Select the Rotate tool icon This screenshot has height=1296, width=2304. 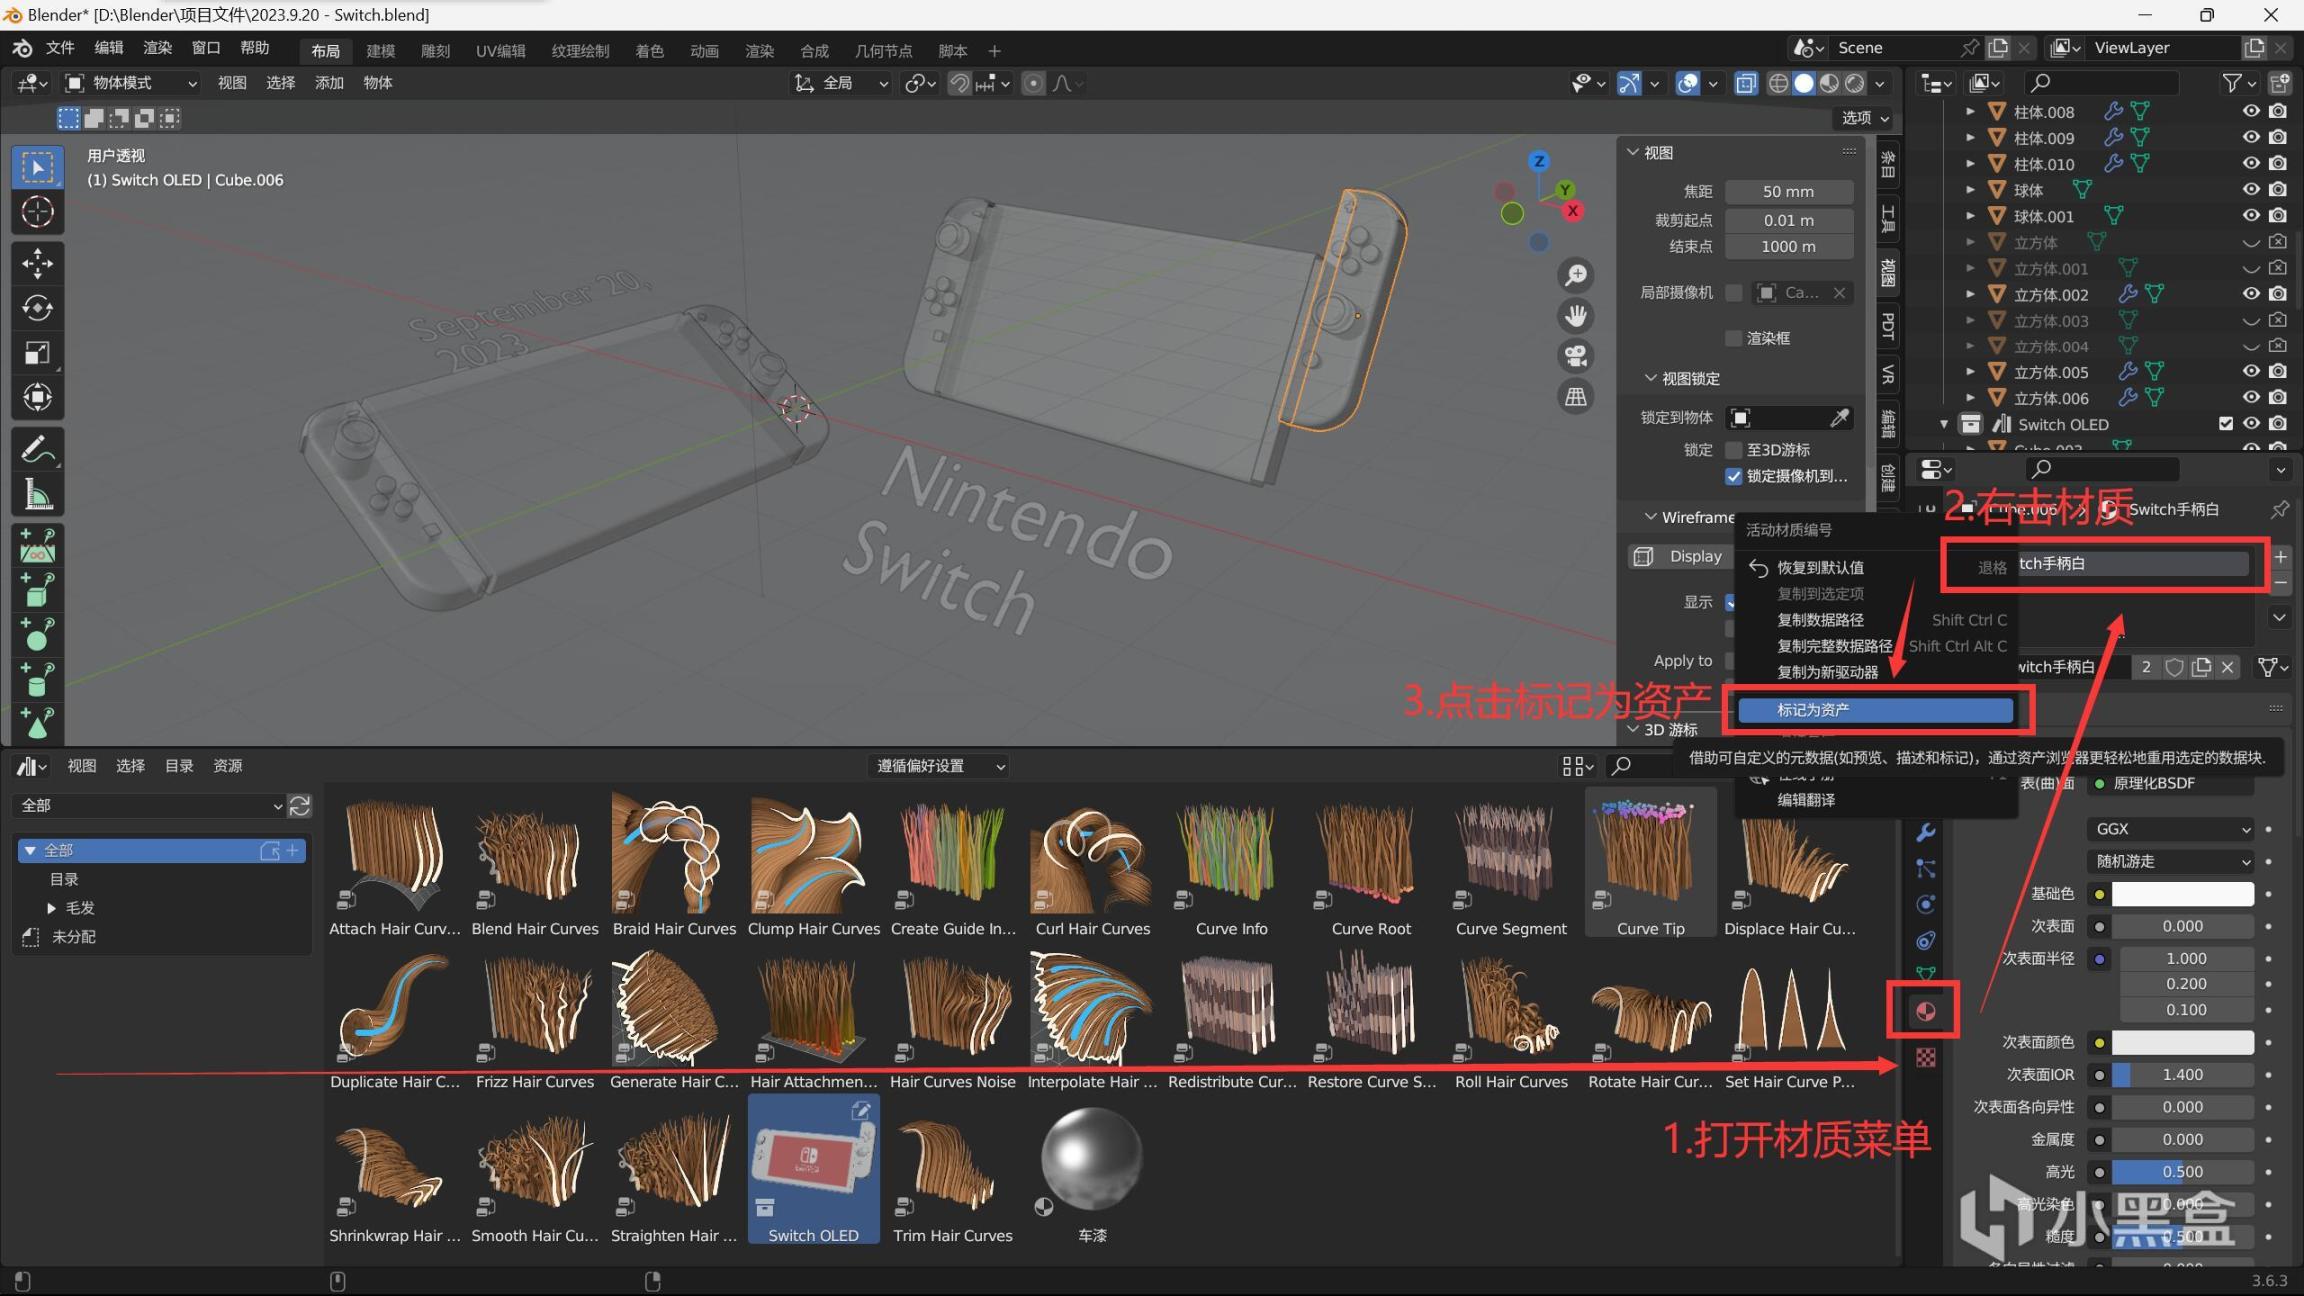tap(37, 308)
